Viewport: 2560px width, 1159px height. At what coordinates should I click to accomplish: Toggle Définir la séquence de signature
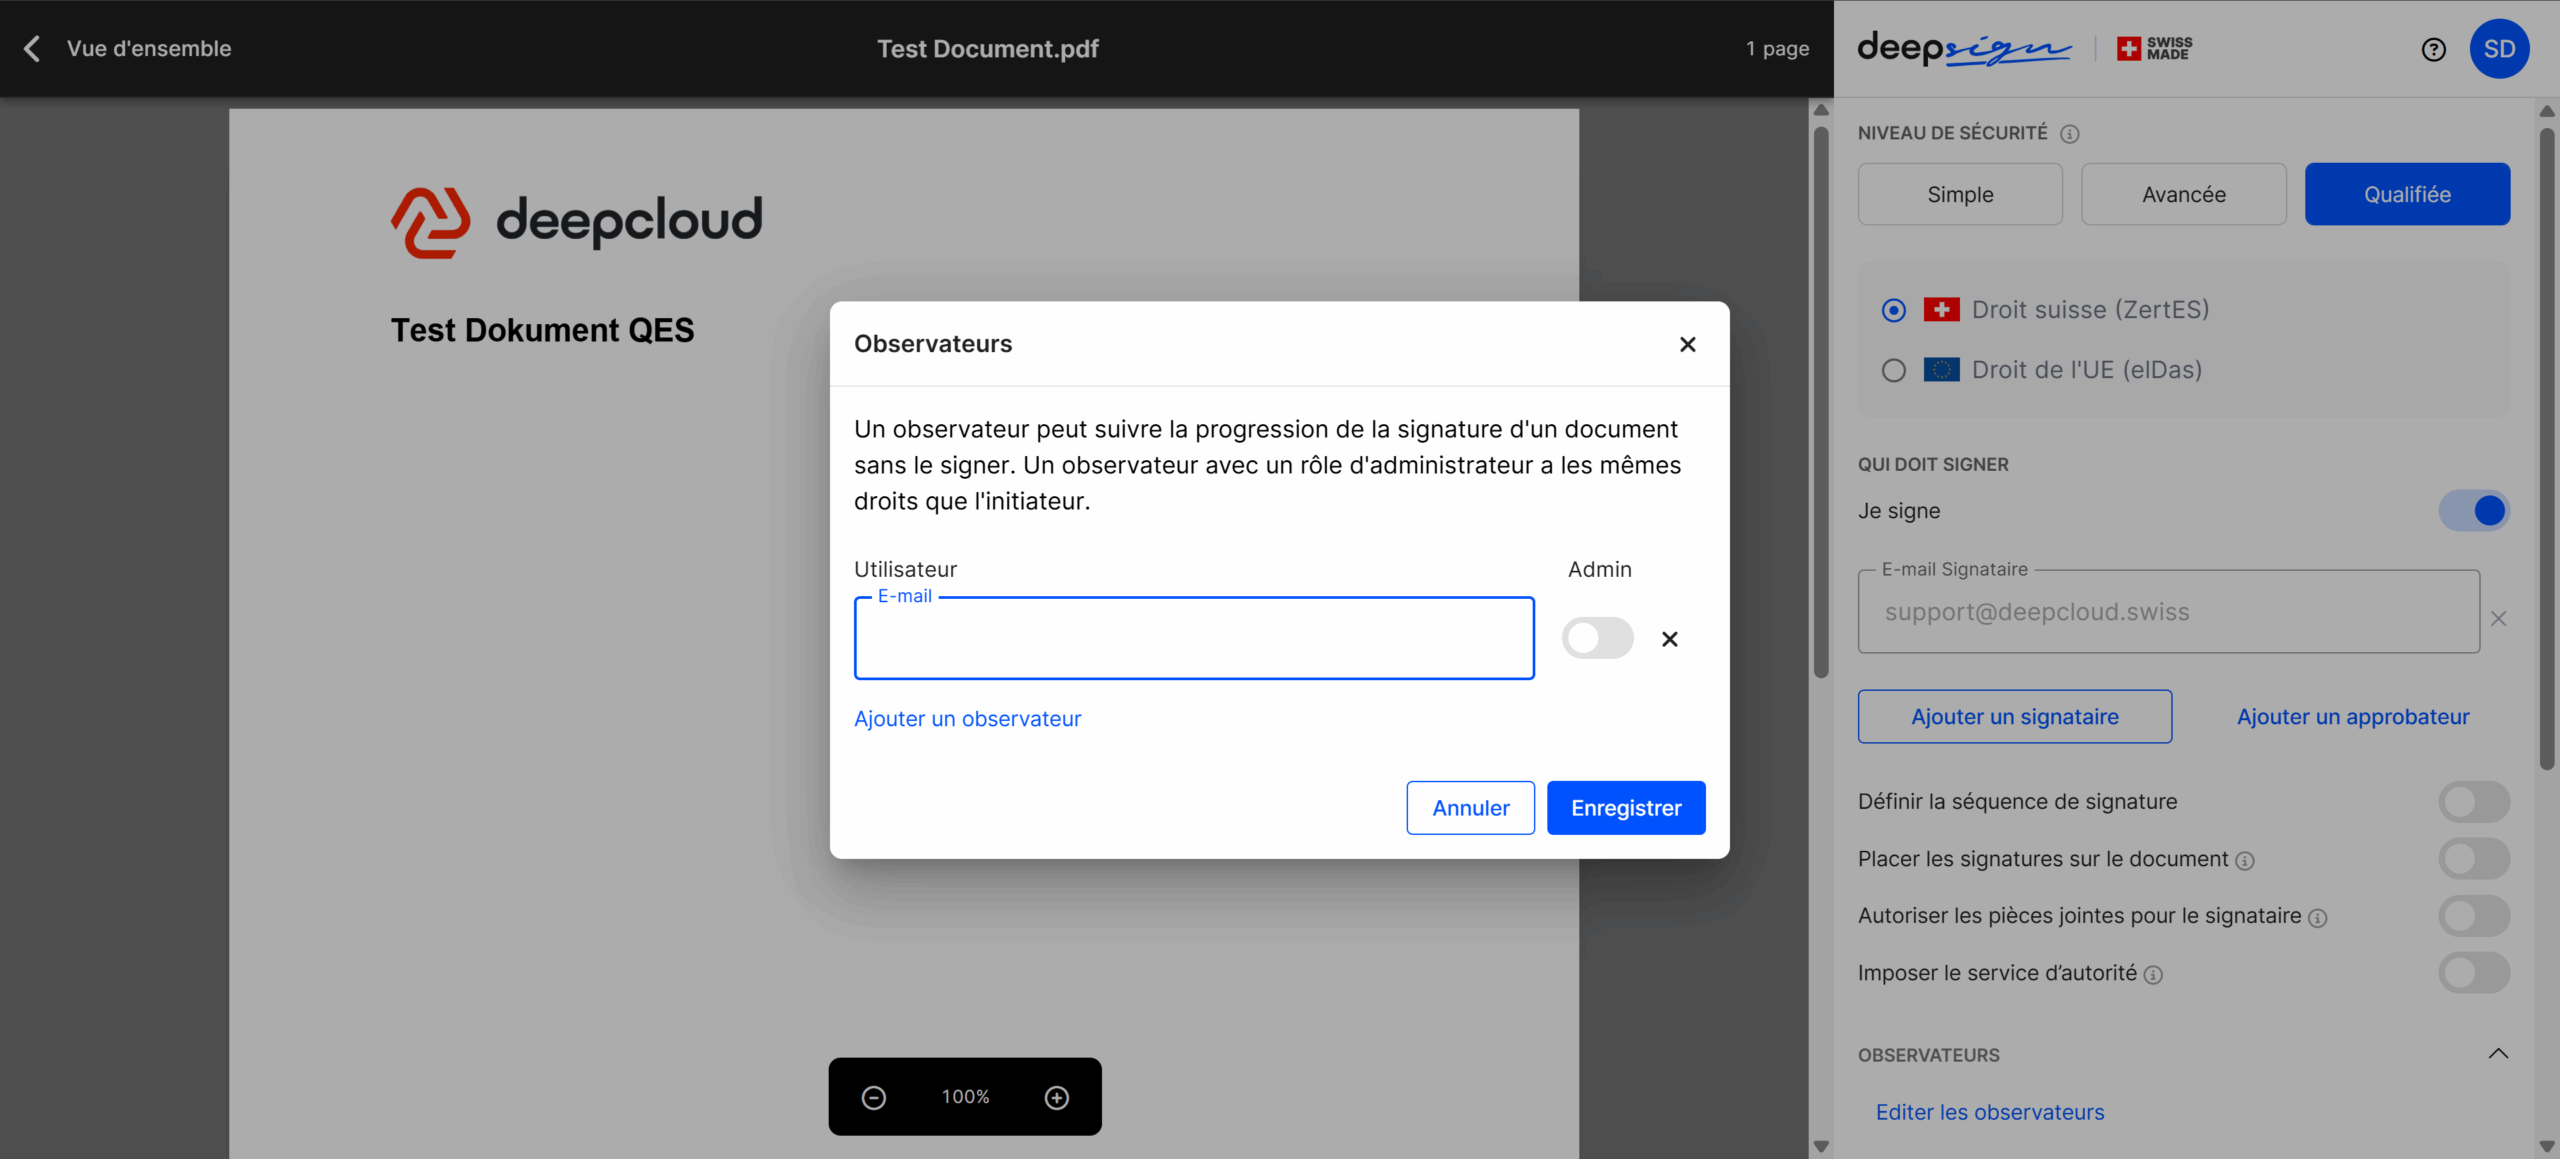(2473, 802)
